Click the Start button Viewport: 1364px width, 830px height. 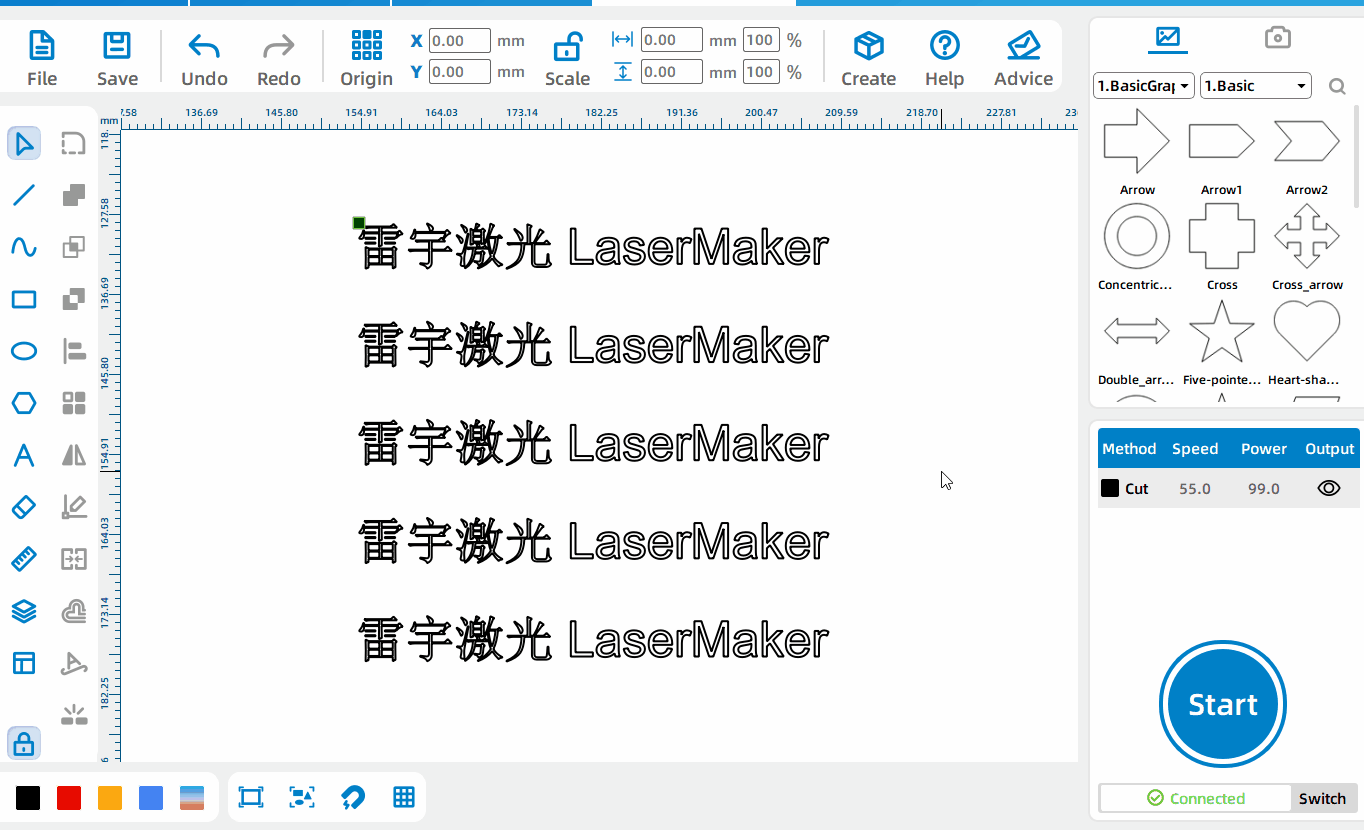pos(1223,705)
